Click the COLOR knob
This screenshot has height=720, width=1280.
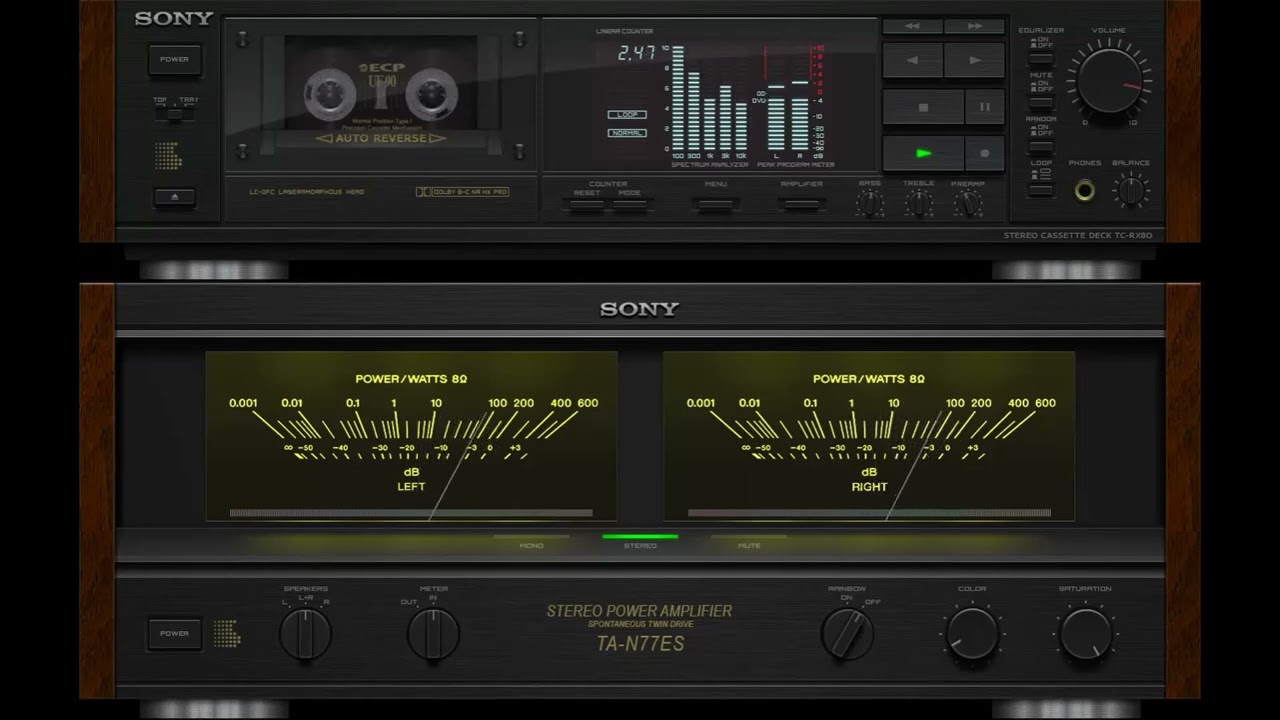coord(972,634)
